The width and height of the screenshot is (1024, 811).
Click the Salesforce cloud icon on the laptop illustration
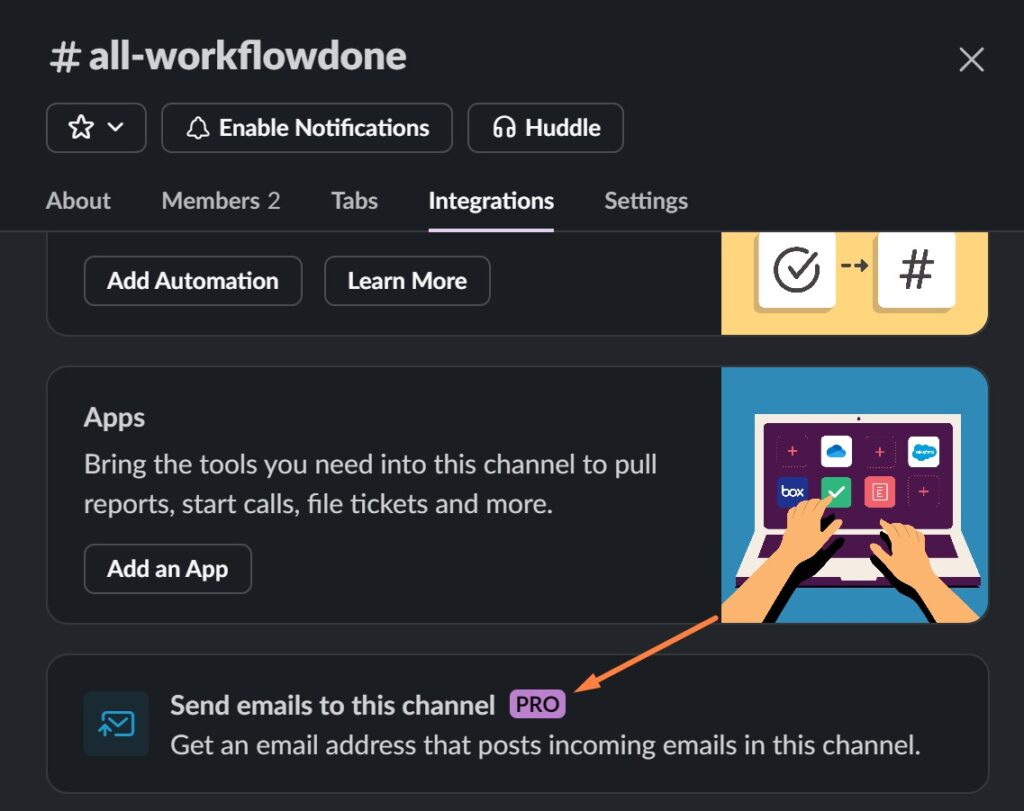[923, 452]
